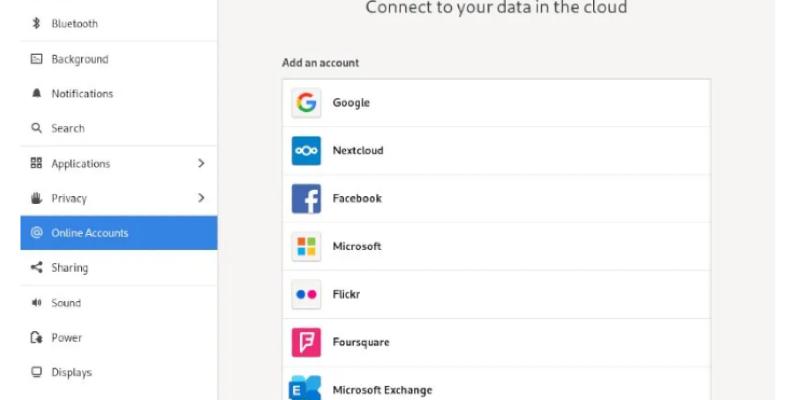Viewport: 800px width, 400px height.
Task: Click the Flickr logo icon
Action: (x=306, y=294)
